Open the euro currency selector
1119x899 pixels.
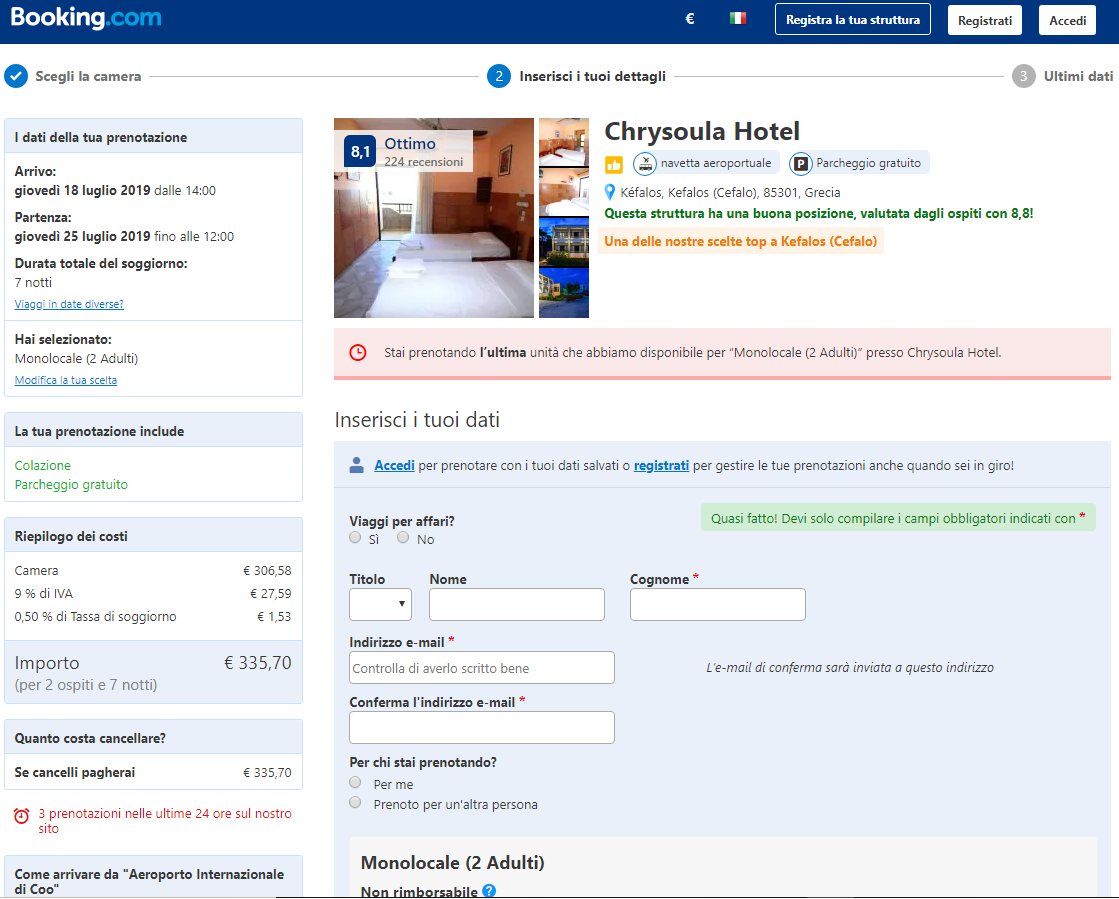tap(689, 19)
